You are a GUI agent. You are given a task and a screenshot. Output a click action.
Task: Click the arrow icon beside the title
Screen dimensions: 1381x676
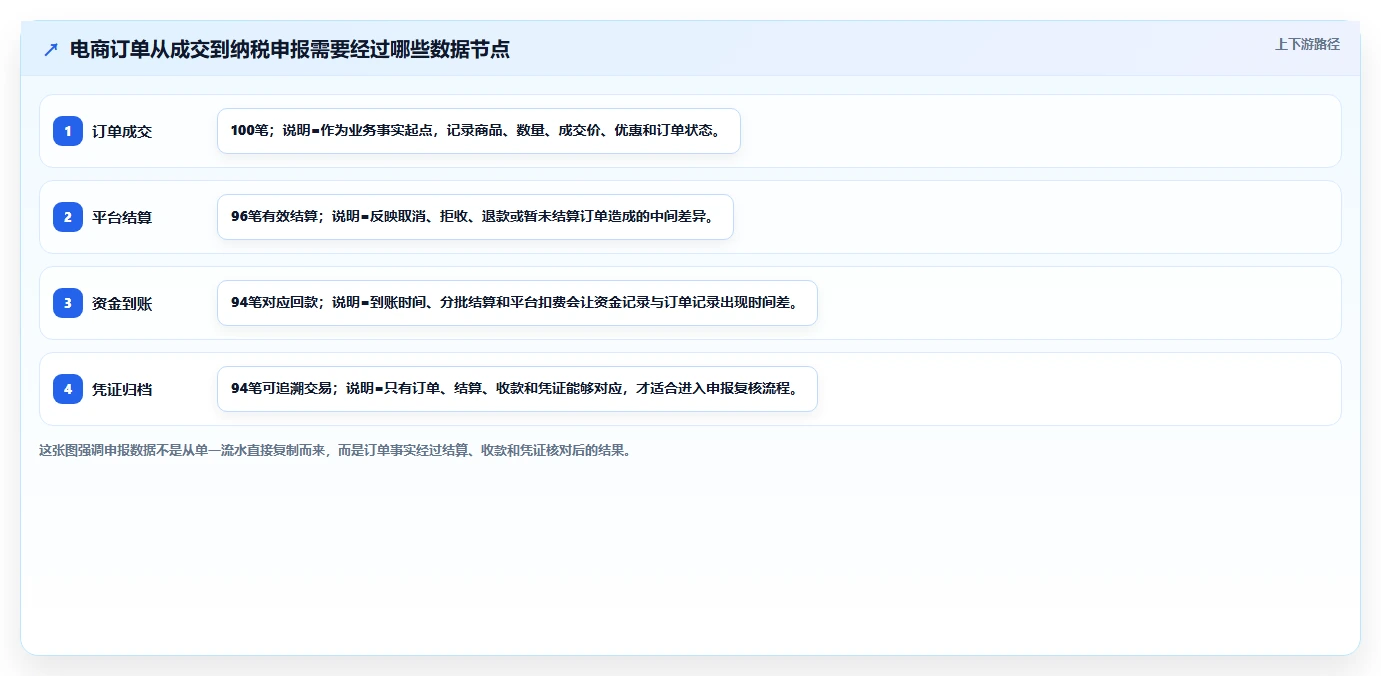tap(51, 49)
